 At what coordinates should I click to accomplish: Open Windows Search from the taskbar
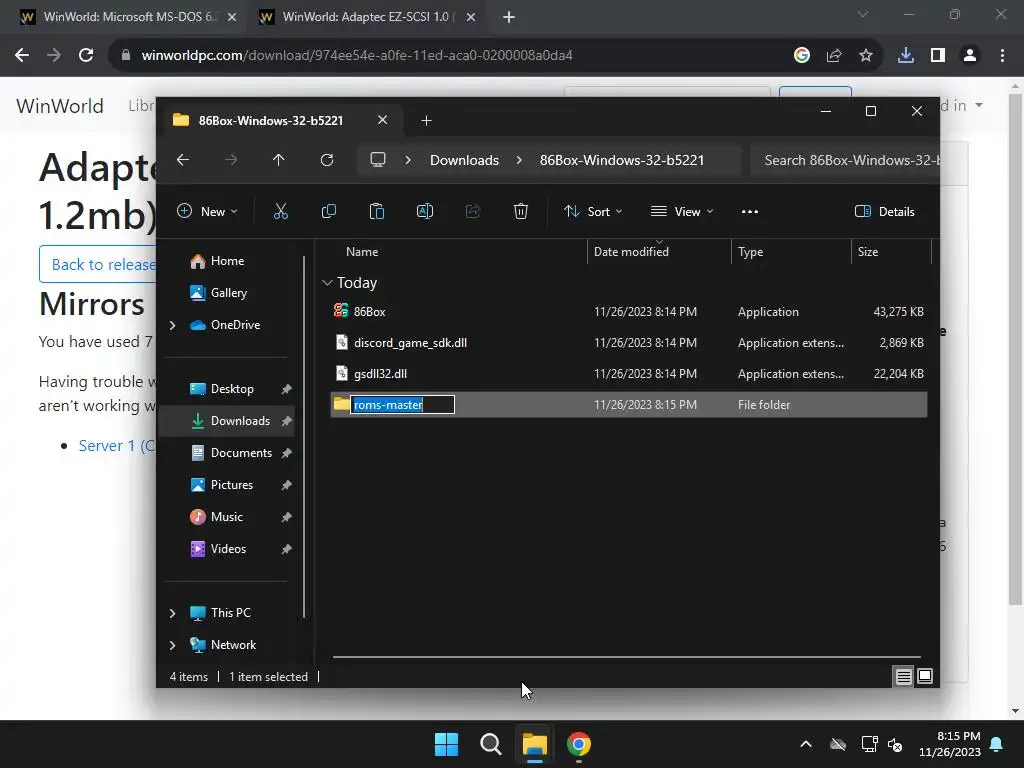coord(490,744)
